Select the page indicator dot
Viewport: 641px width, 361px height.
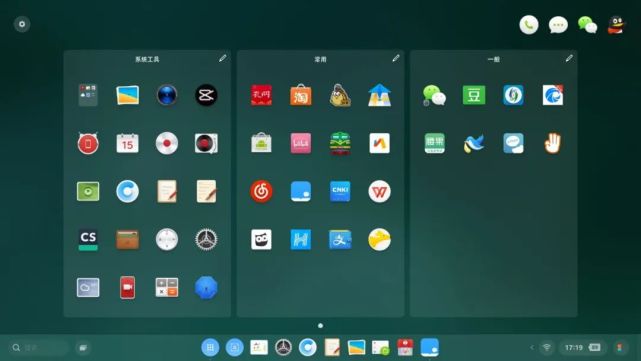click(320, 325)
